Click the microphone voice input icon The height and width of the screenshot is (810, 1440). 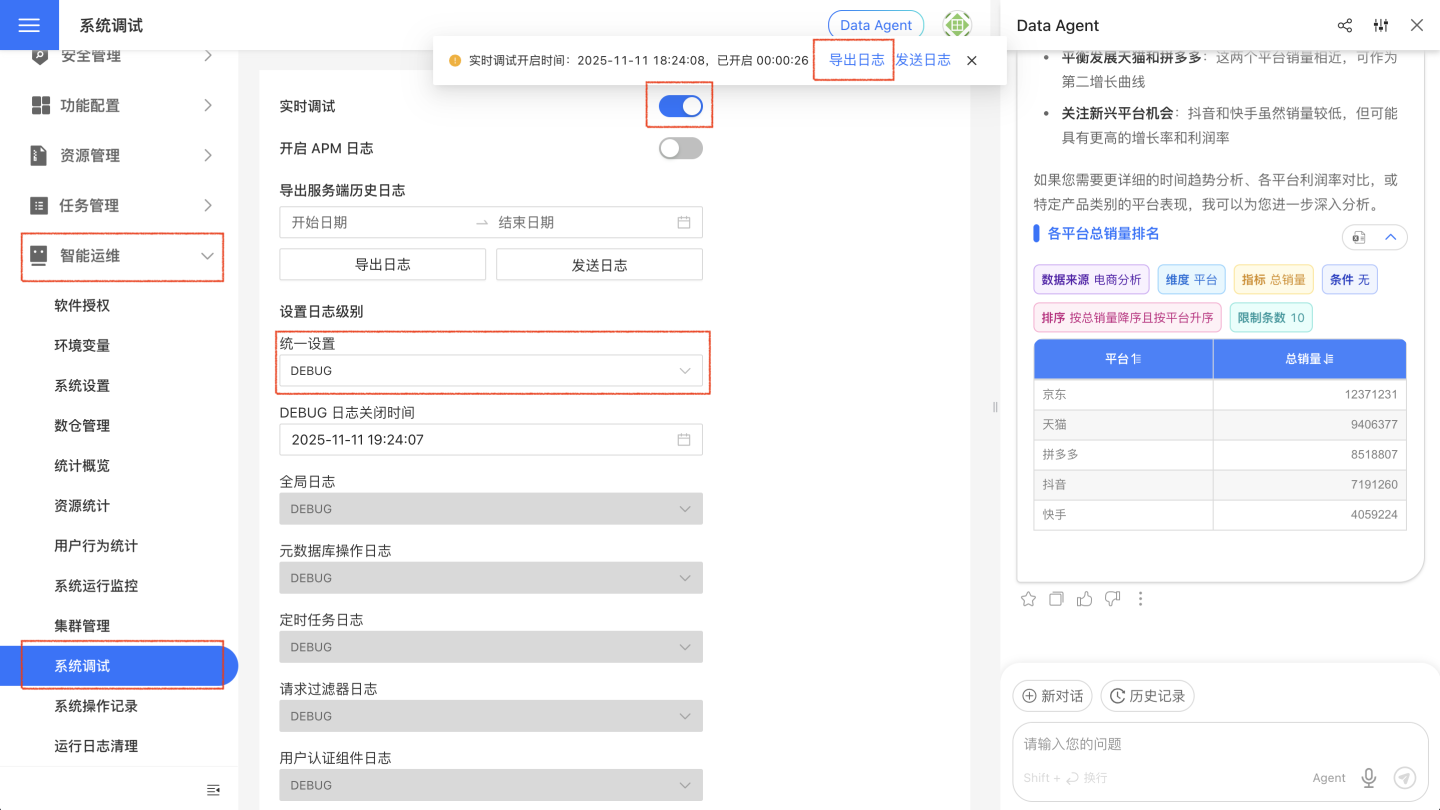click(x=1369, y=778)
